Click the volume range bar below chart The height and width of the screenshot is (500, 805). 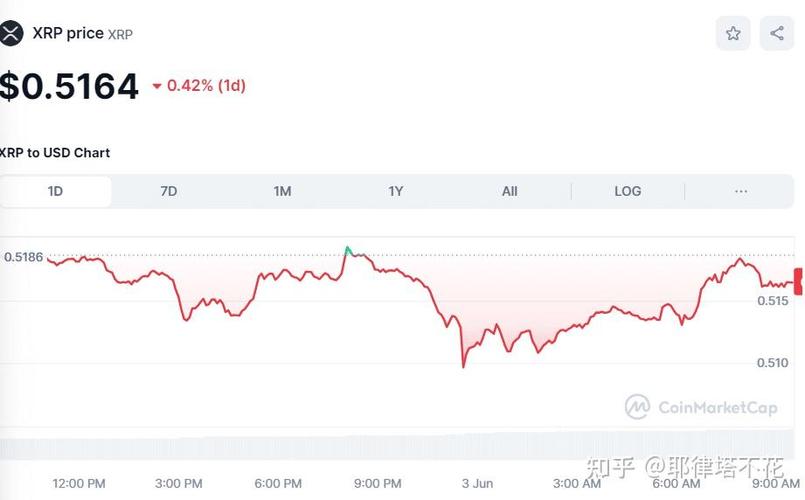point(397,445)
